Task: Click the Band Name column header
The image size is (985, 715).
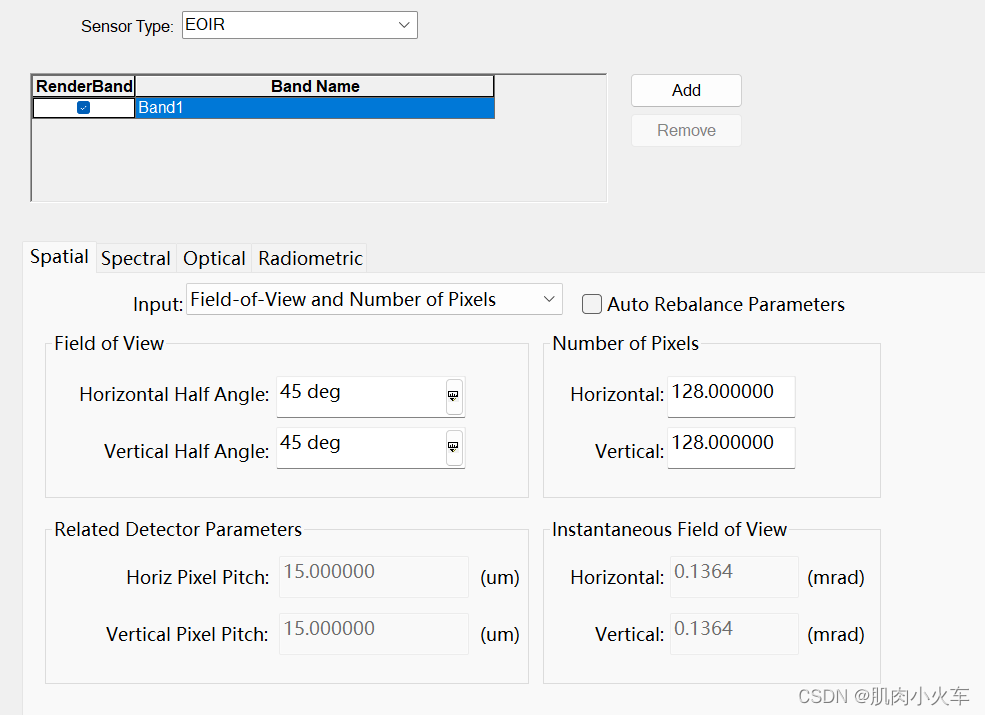Action: pyautogui.click(x=314, y=86)
